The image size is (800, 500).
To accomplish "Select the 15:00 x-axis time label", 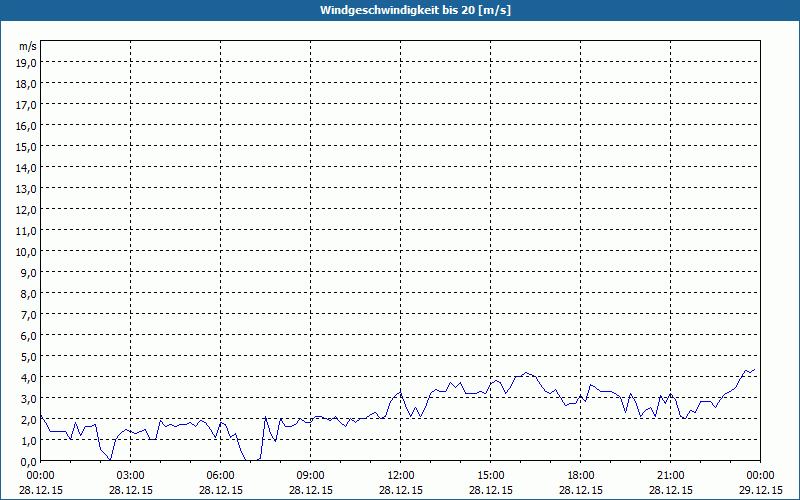I will click(491, 476).
